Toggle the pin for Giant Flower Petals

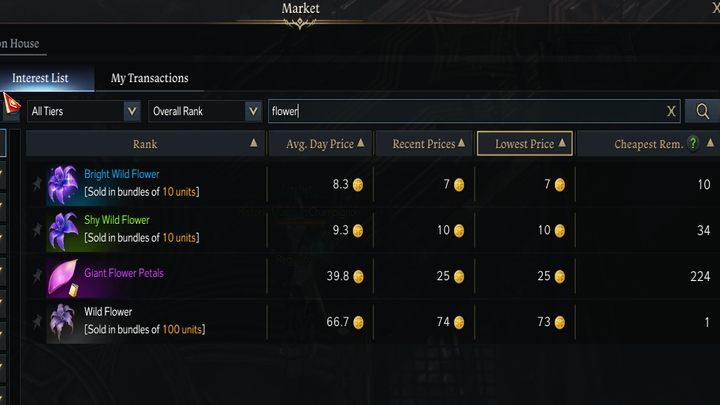[37, 275]
